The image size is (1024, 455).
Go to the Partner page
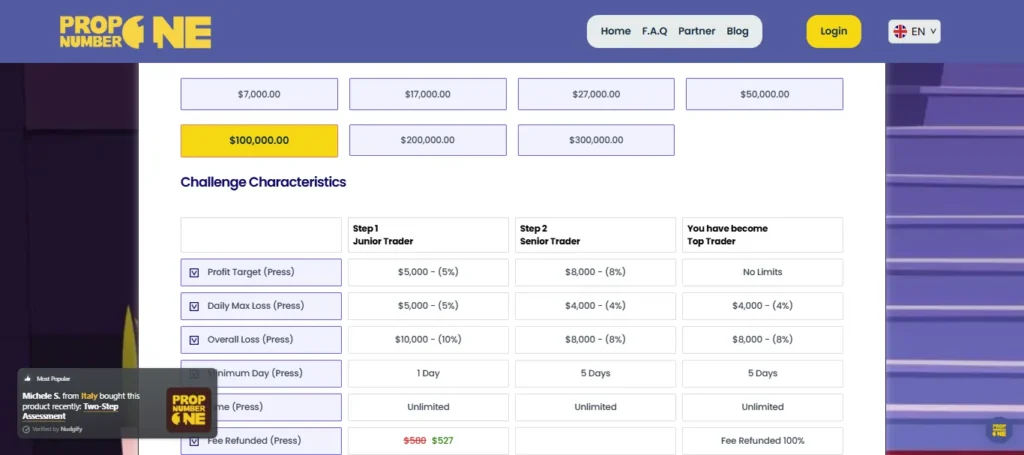tap(696, 31)
